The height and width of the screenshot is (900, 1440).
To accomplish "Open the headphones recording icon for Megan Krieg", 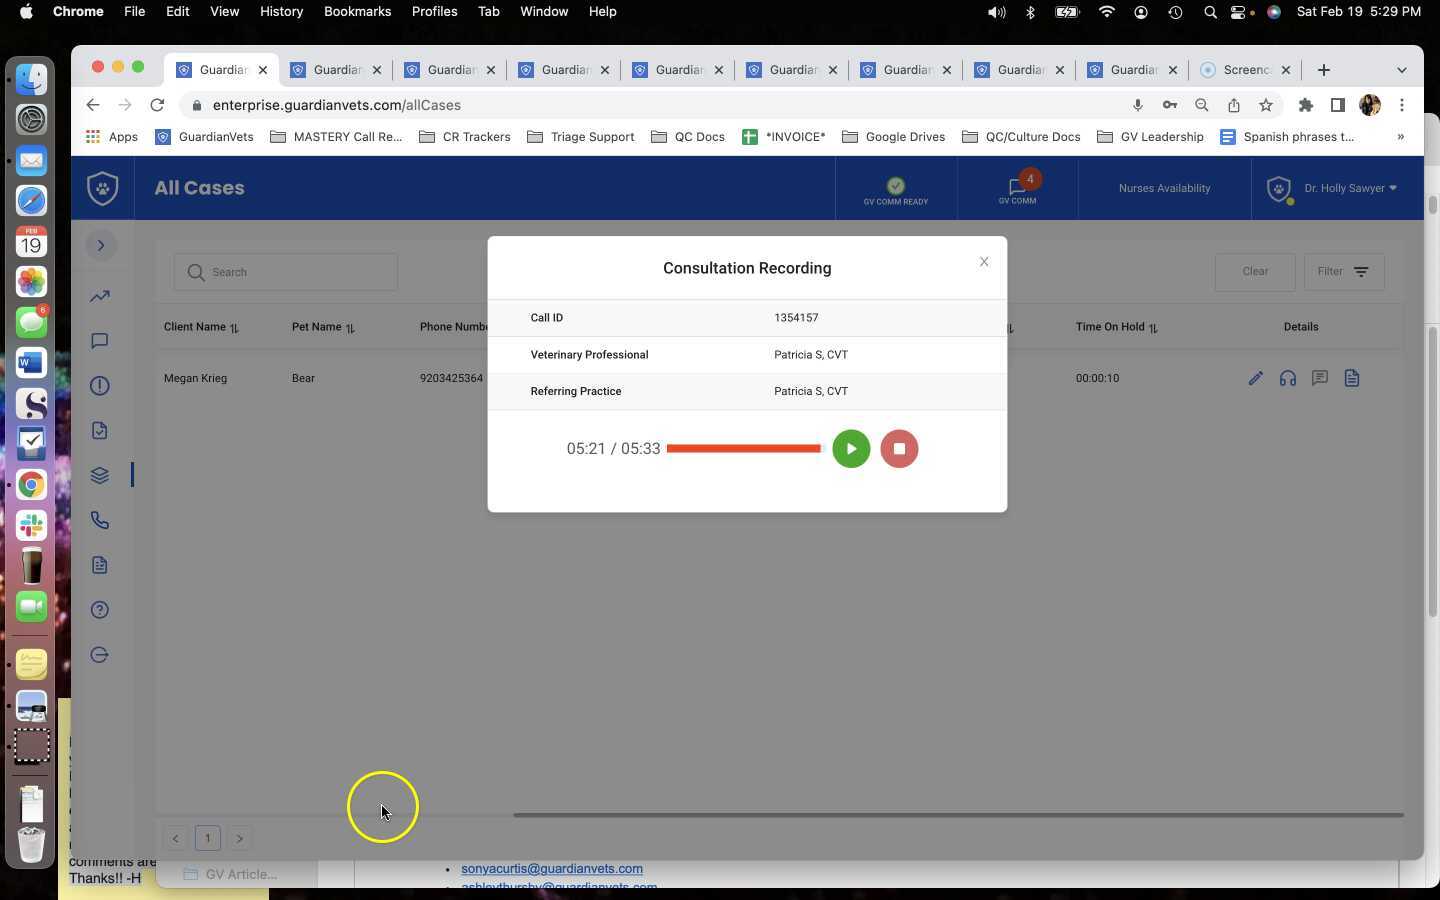I will 1288,378.
